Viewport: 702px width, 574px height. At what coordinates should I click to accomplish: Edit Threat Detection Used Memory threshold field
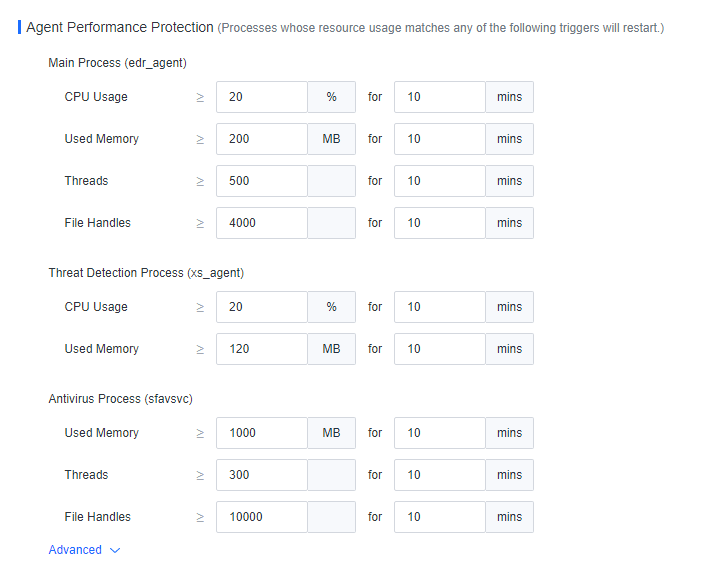(x=261, y=349)
